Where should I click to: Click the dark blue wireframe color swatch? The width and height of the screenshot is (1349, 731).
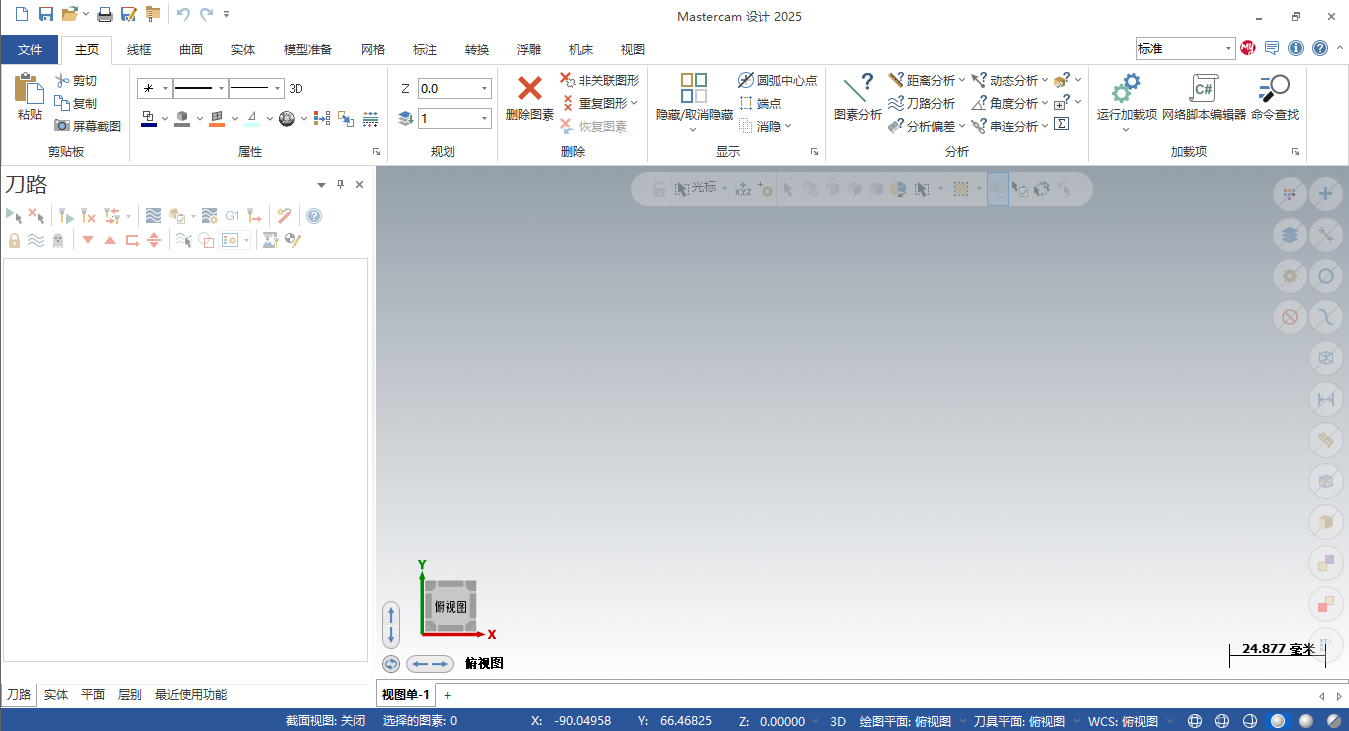[148, 119]
